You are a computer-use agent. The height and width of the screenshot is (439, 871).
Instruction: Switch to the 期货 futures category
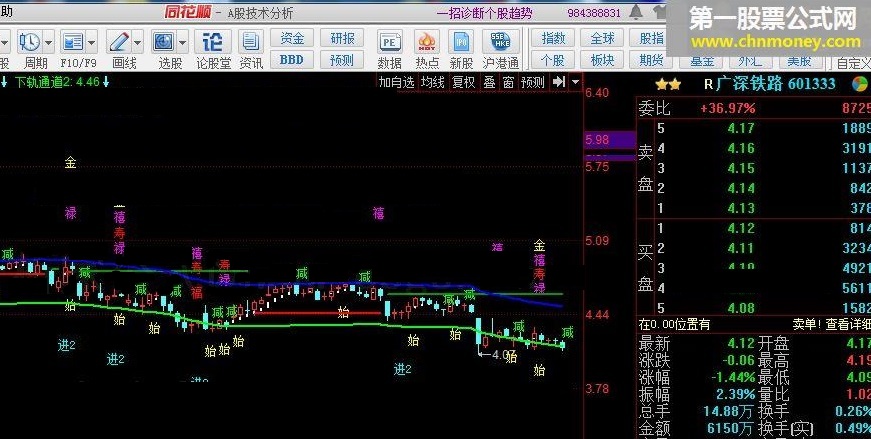(650, 59)
